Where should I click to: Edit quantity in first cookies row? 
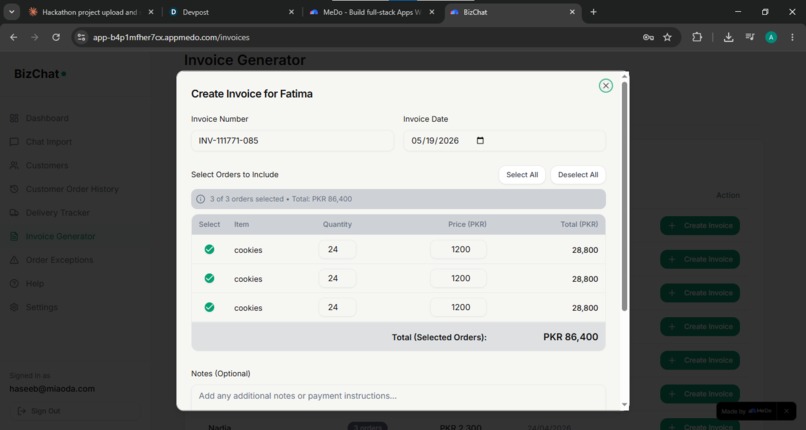[337, 250]
